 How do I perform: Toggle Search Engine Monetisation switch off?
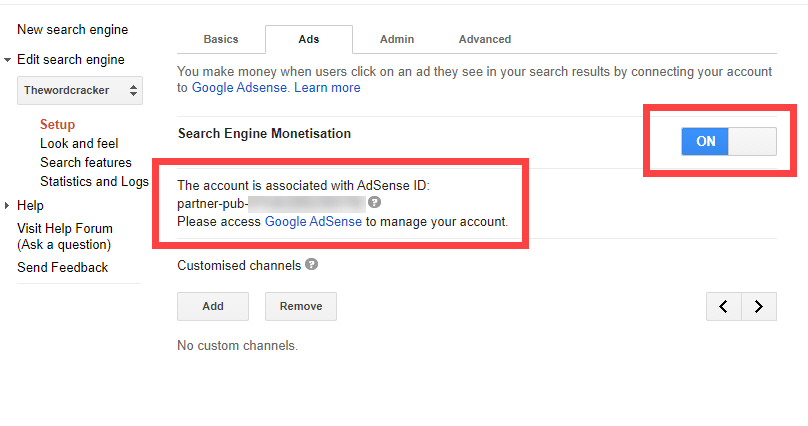tap(729, 141)
